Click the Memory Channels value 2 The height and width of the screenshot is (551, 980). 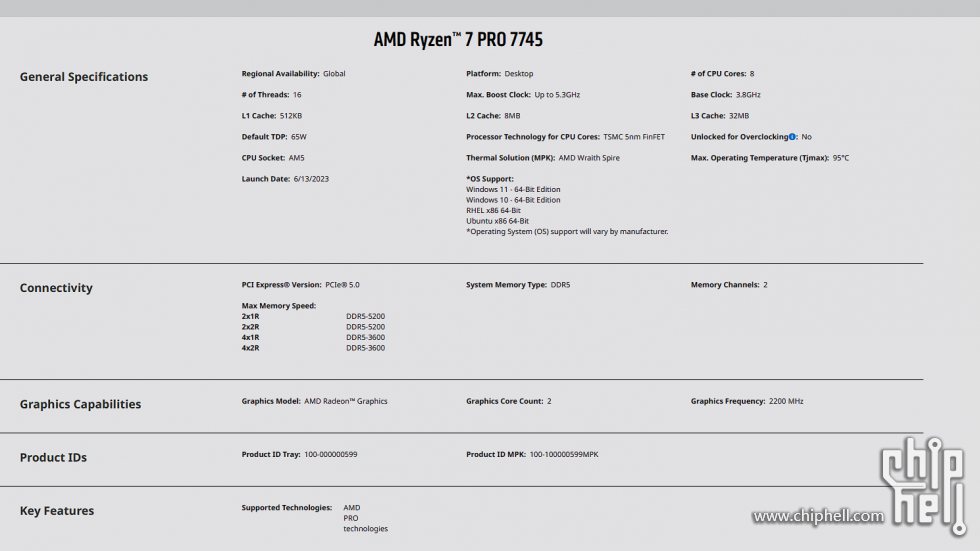(765, 285)
